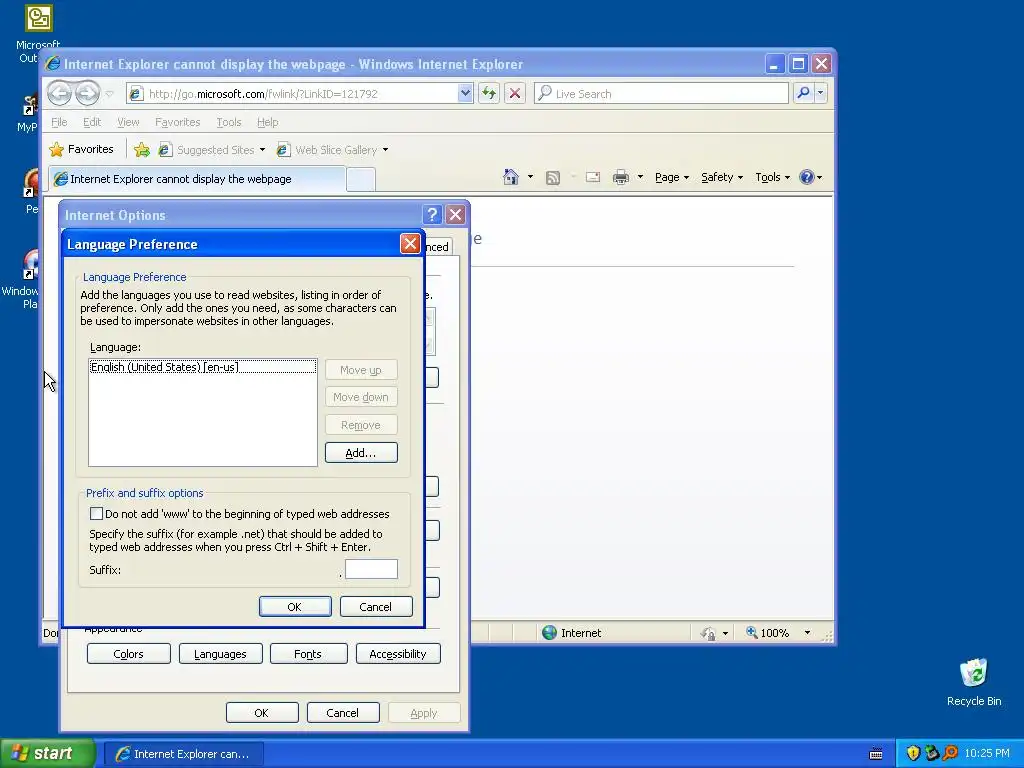Viewport: 1024px width, 768px height.
Task: Click the zoom level magnifier icon
Action: pos(752,632)
